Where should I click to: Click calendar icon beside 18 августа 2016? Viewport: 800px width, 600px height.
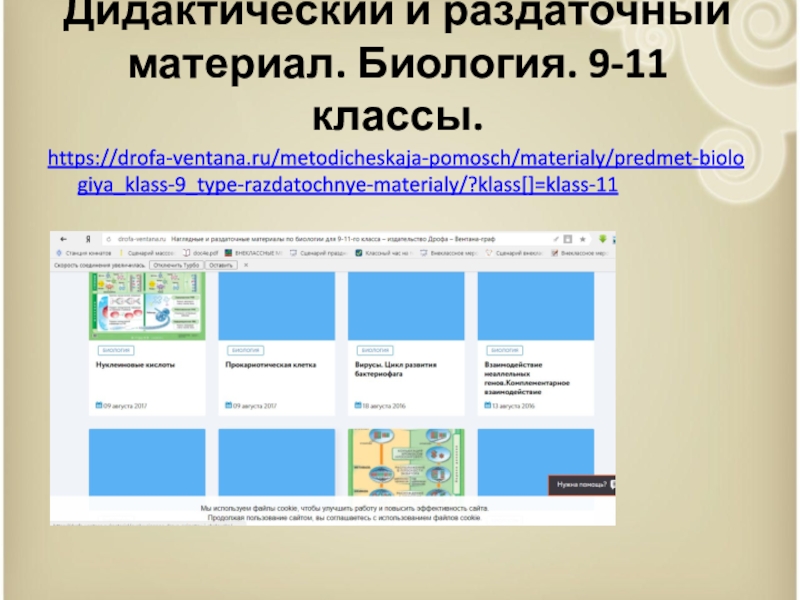click(x=356, y=407)
